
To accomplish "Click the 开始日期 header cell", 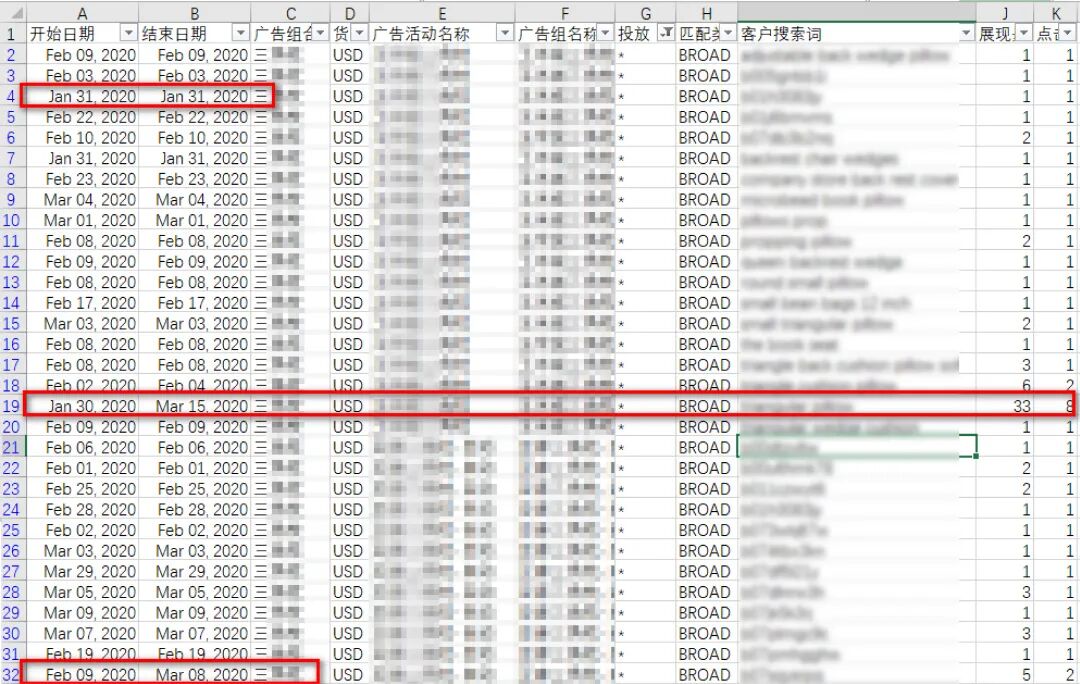I will tap(82, 34).
